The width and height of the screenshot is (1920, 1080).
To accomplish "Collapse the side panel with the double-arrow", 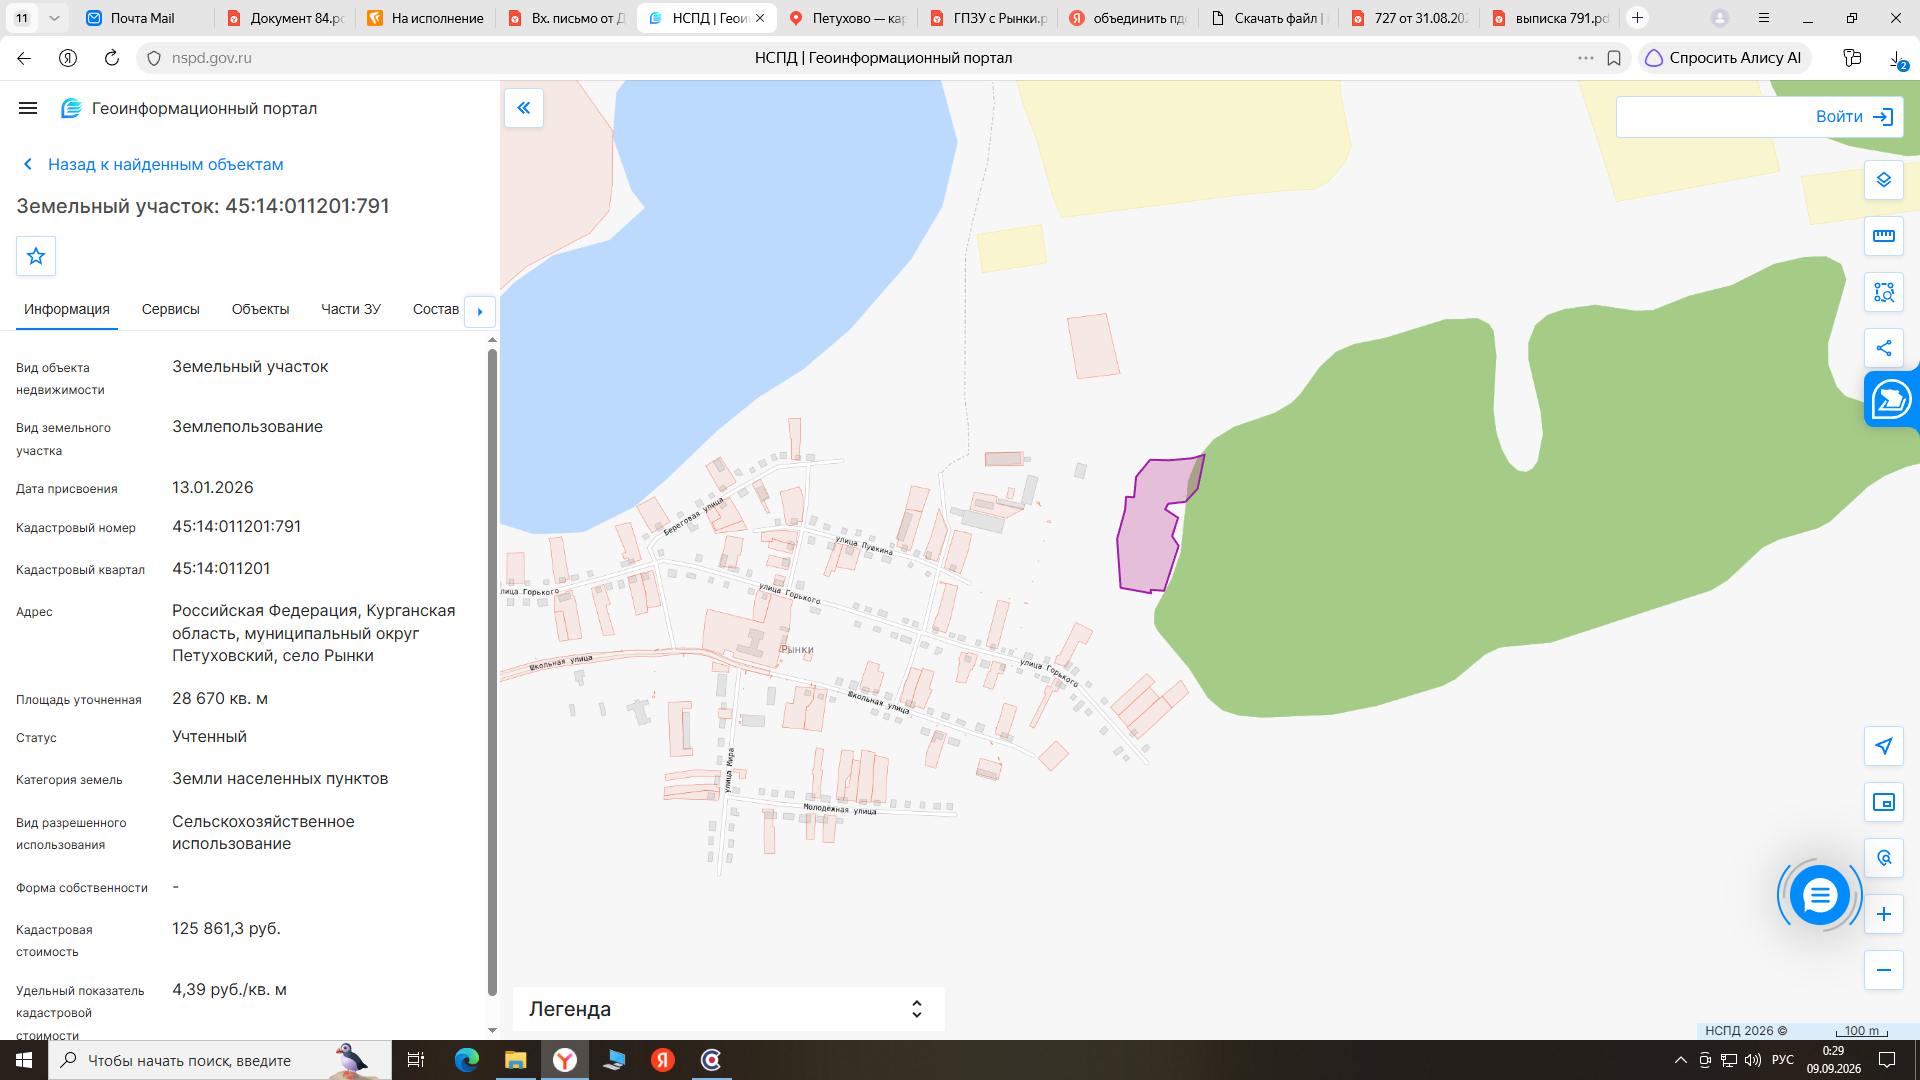I will [x=524, y=108].
